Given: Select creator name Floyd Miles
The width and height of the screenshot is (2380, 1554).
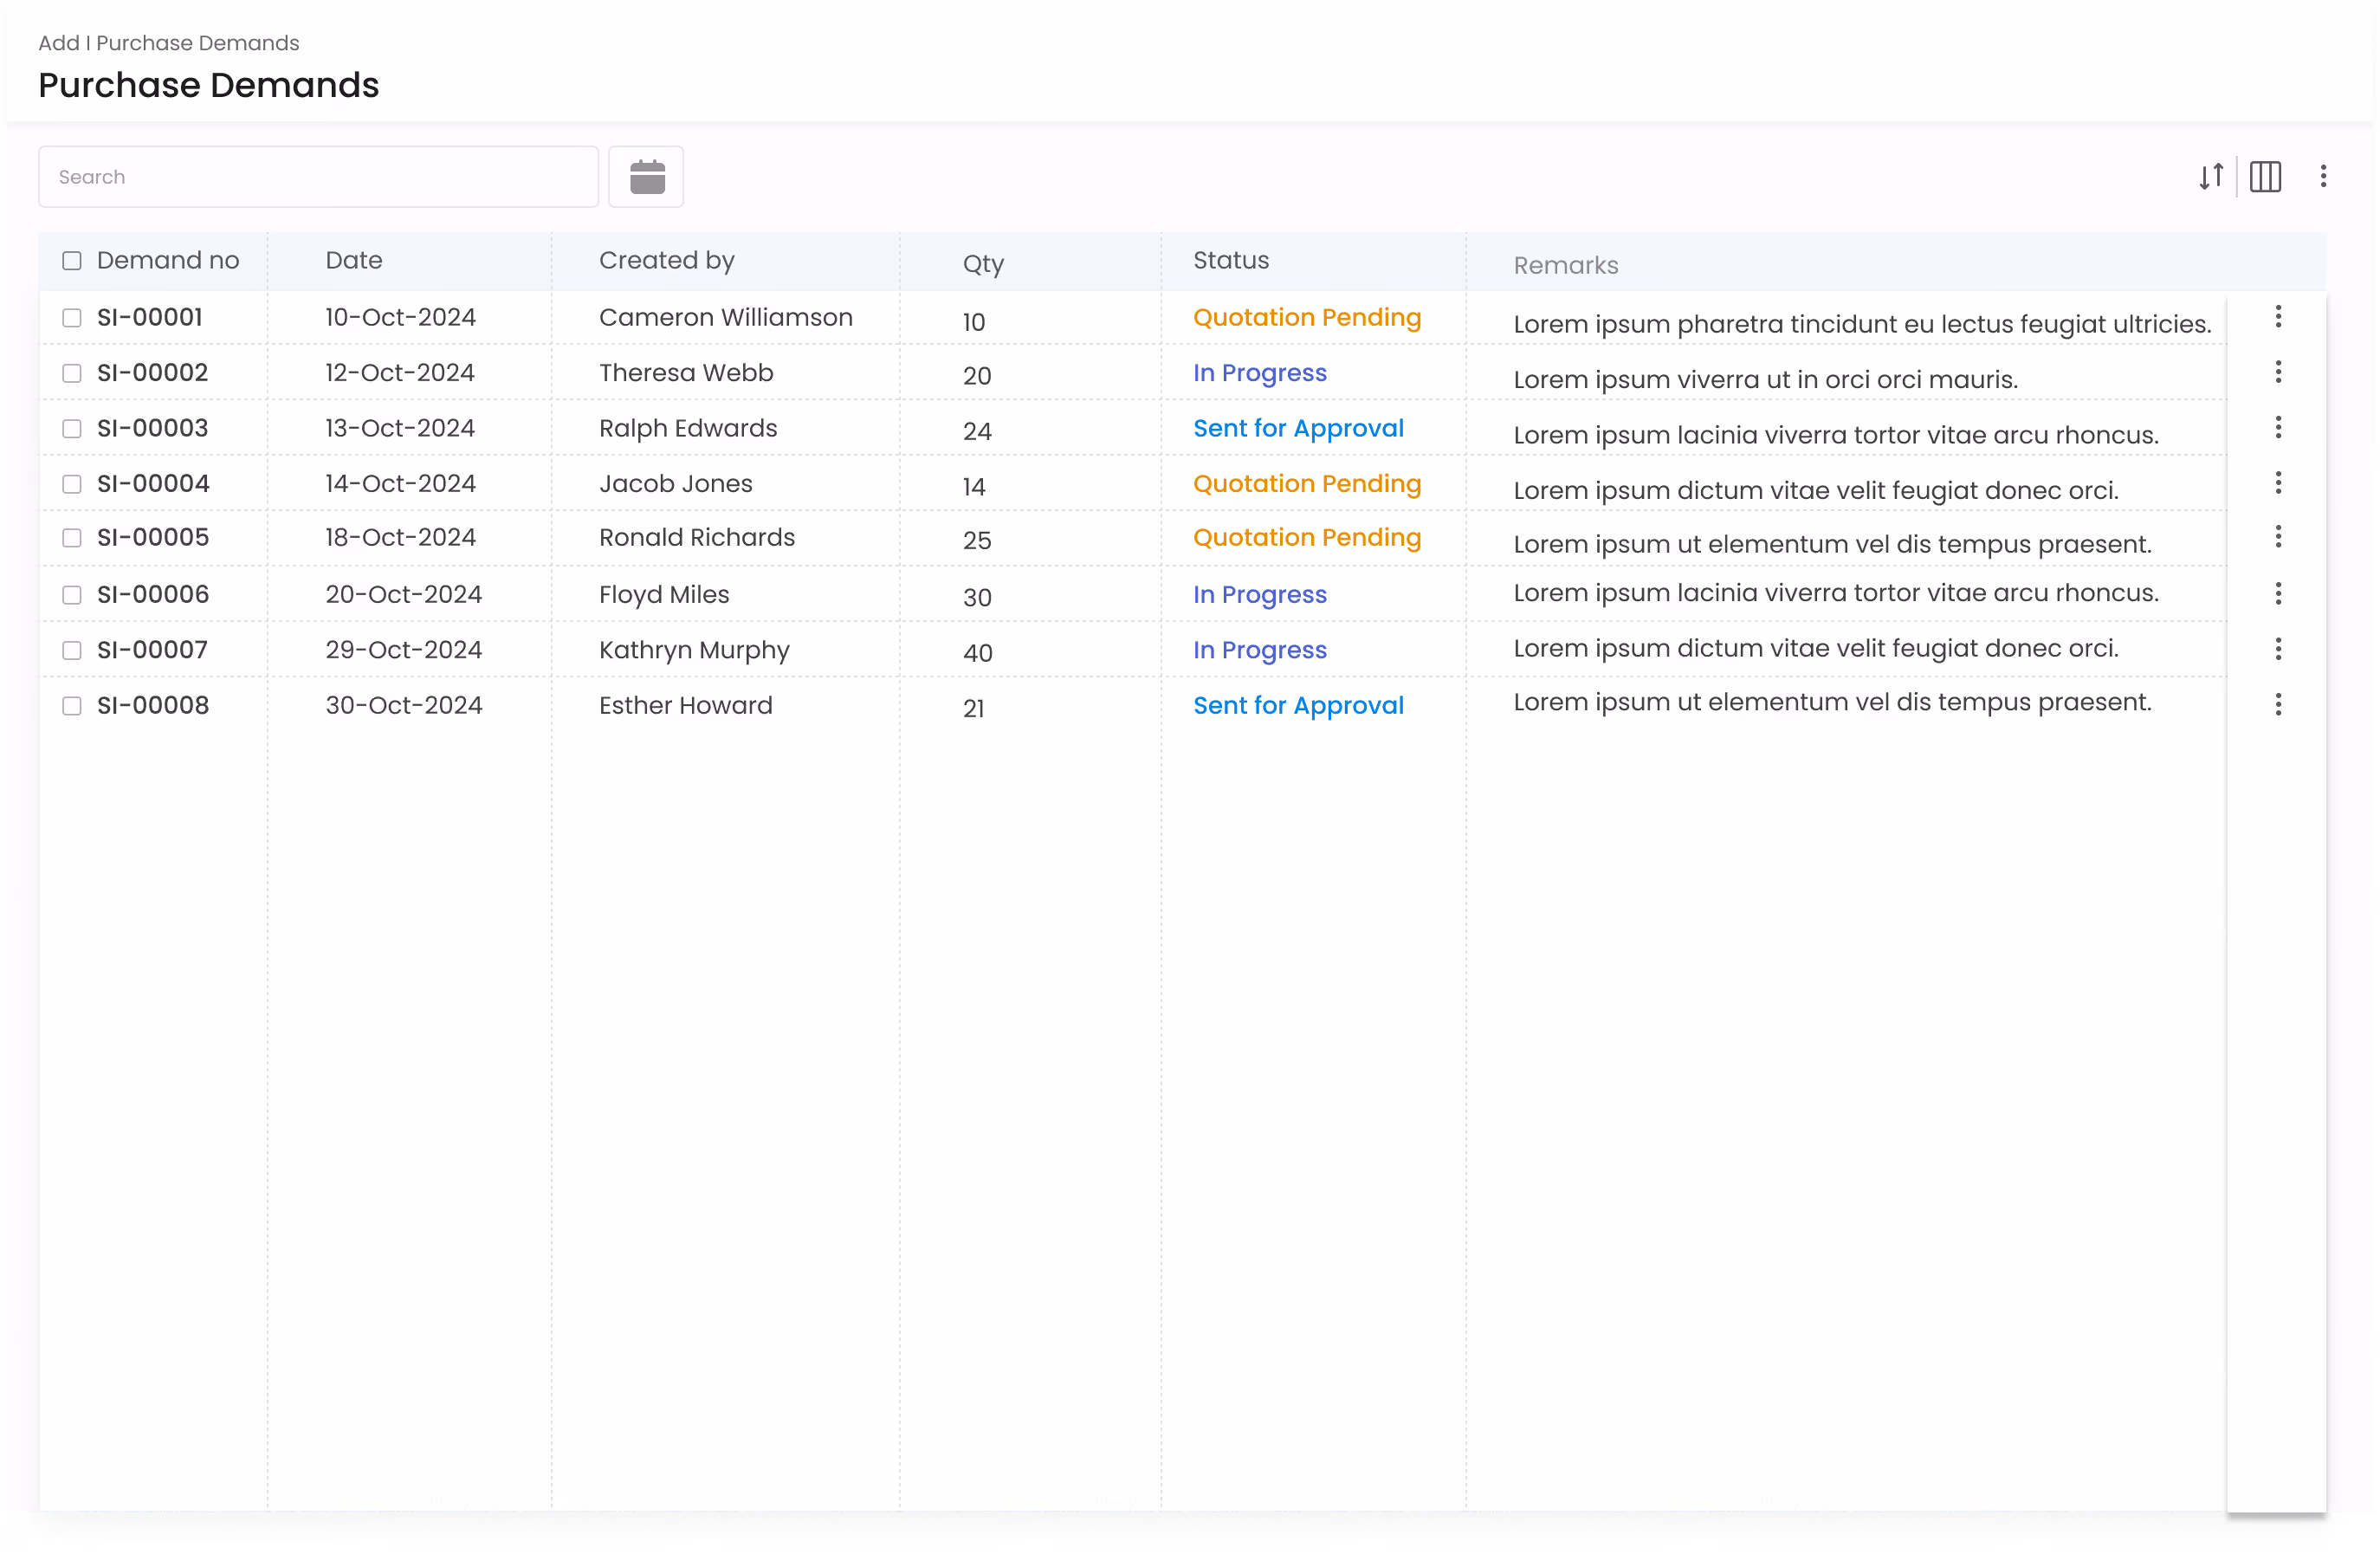Looking at the screenshot, I should (x=664, y=595).
